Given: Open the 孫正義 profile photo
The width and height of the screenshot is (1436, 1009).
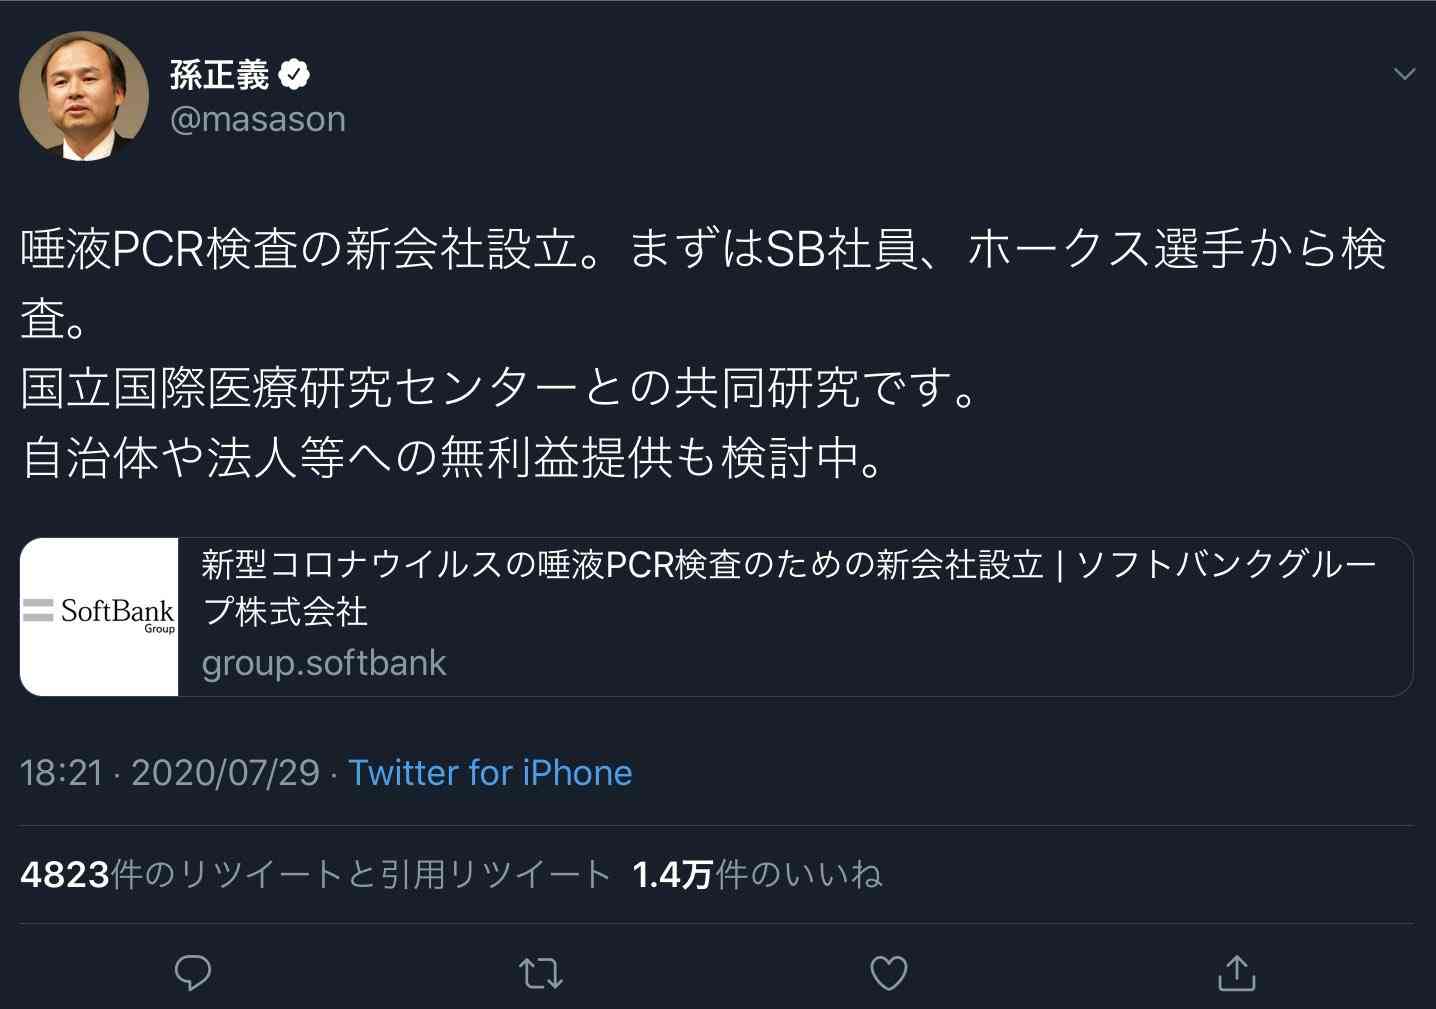Looking at the screenshot, I should pyautogui.click(x=84, y=97).
